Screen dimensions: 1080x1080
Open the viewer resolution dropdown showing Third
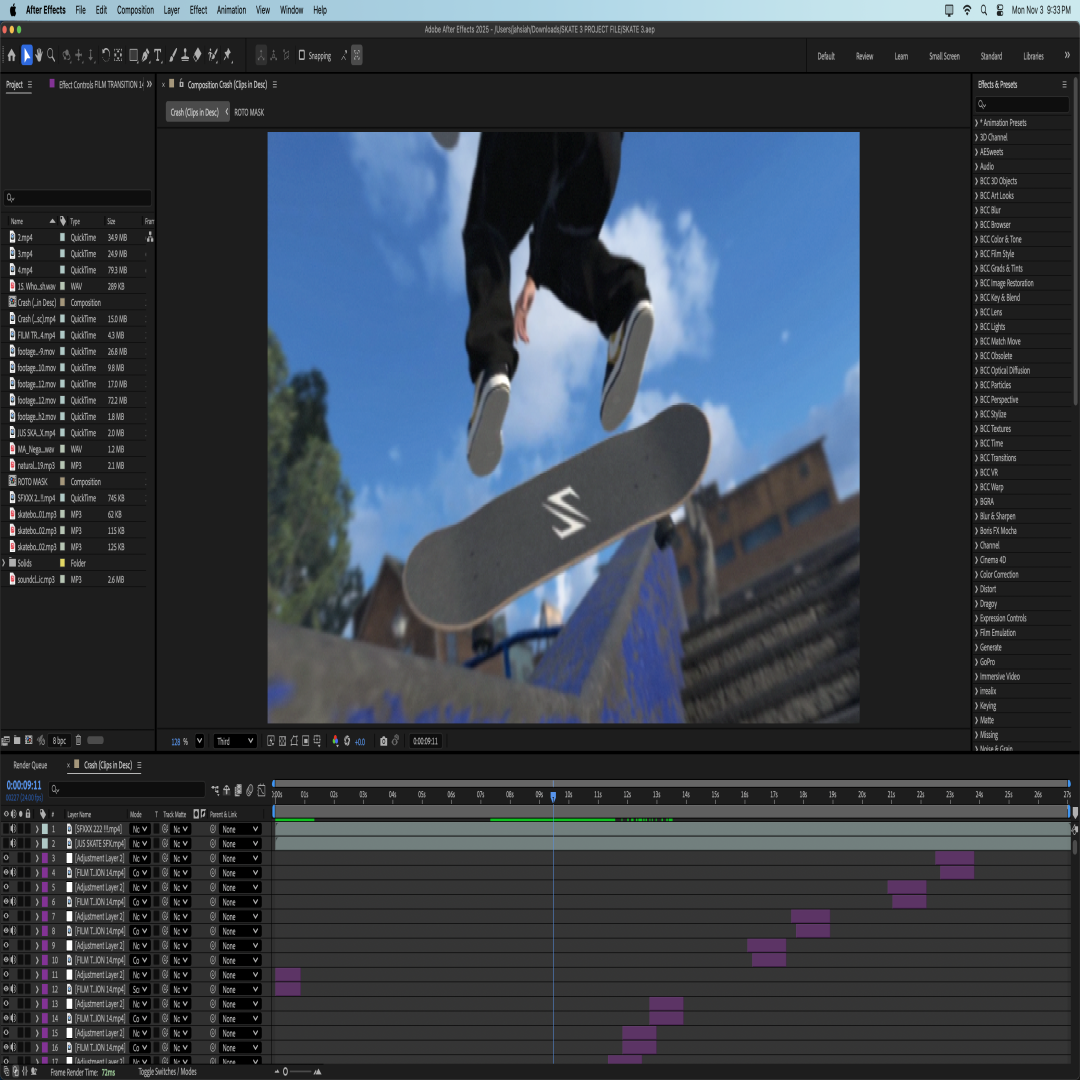pos(234,741)
